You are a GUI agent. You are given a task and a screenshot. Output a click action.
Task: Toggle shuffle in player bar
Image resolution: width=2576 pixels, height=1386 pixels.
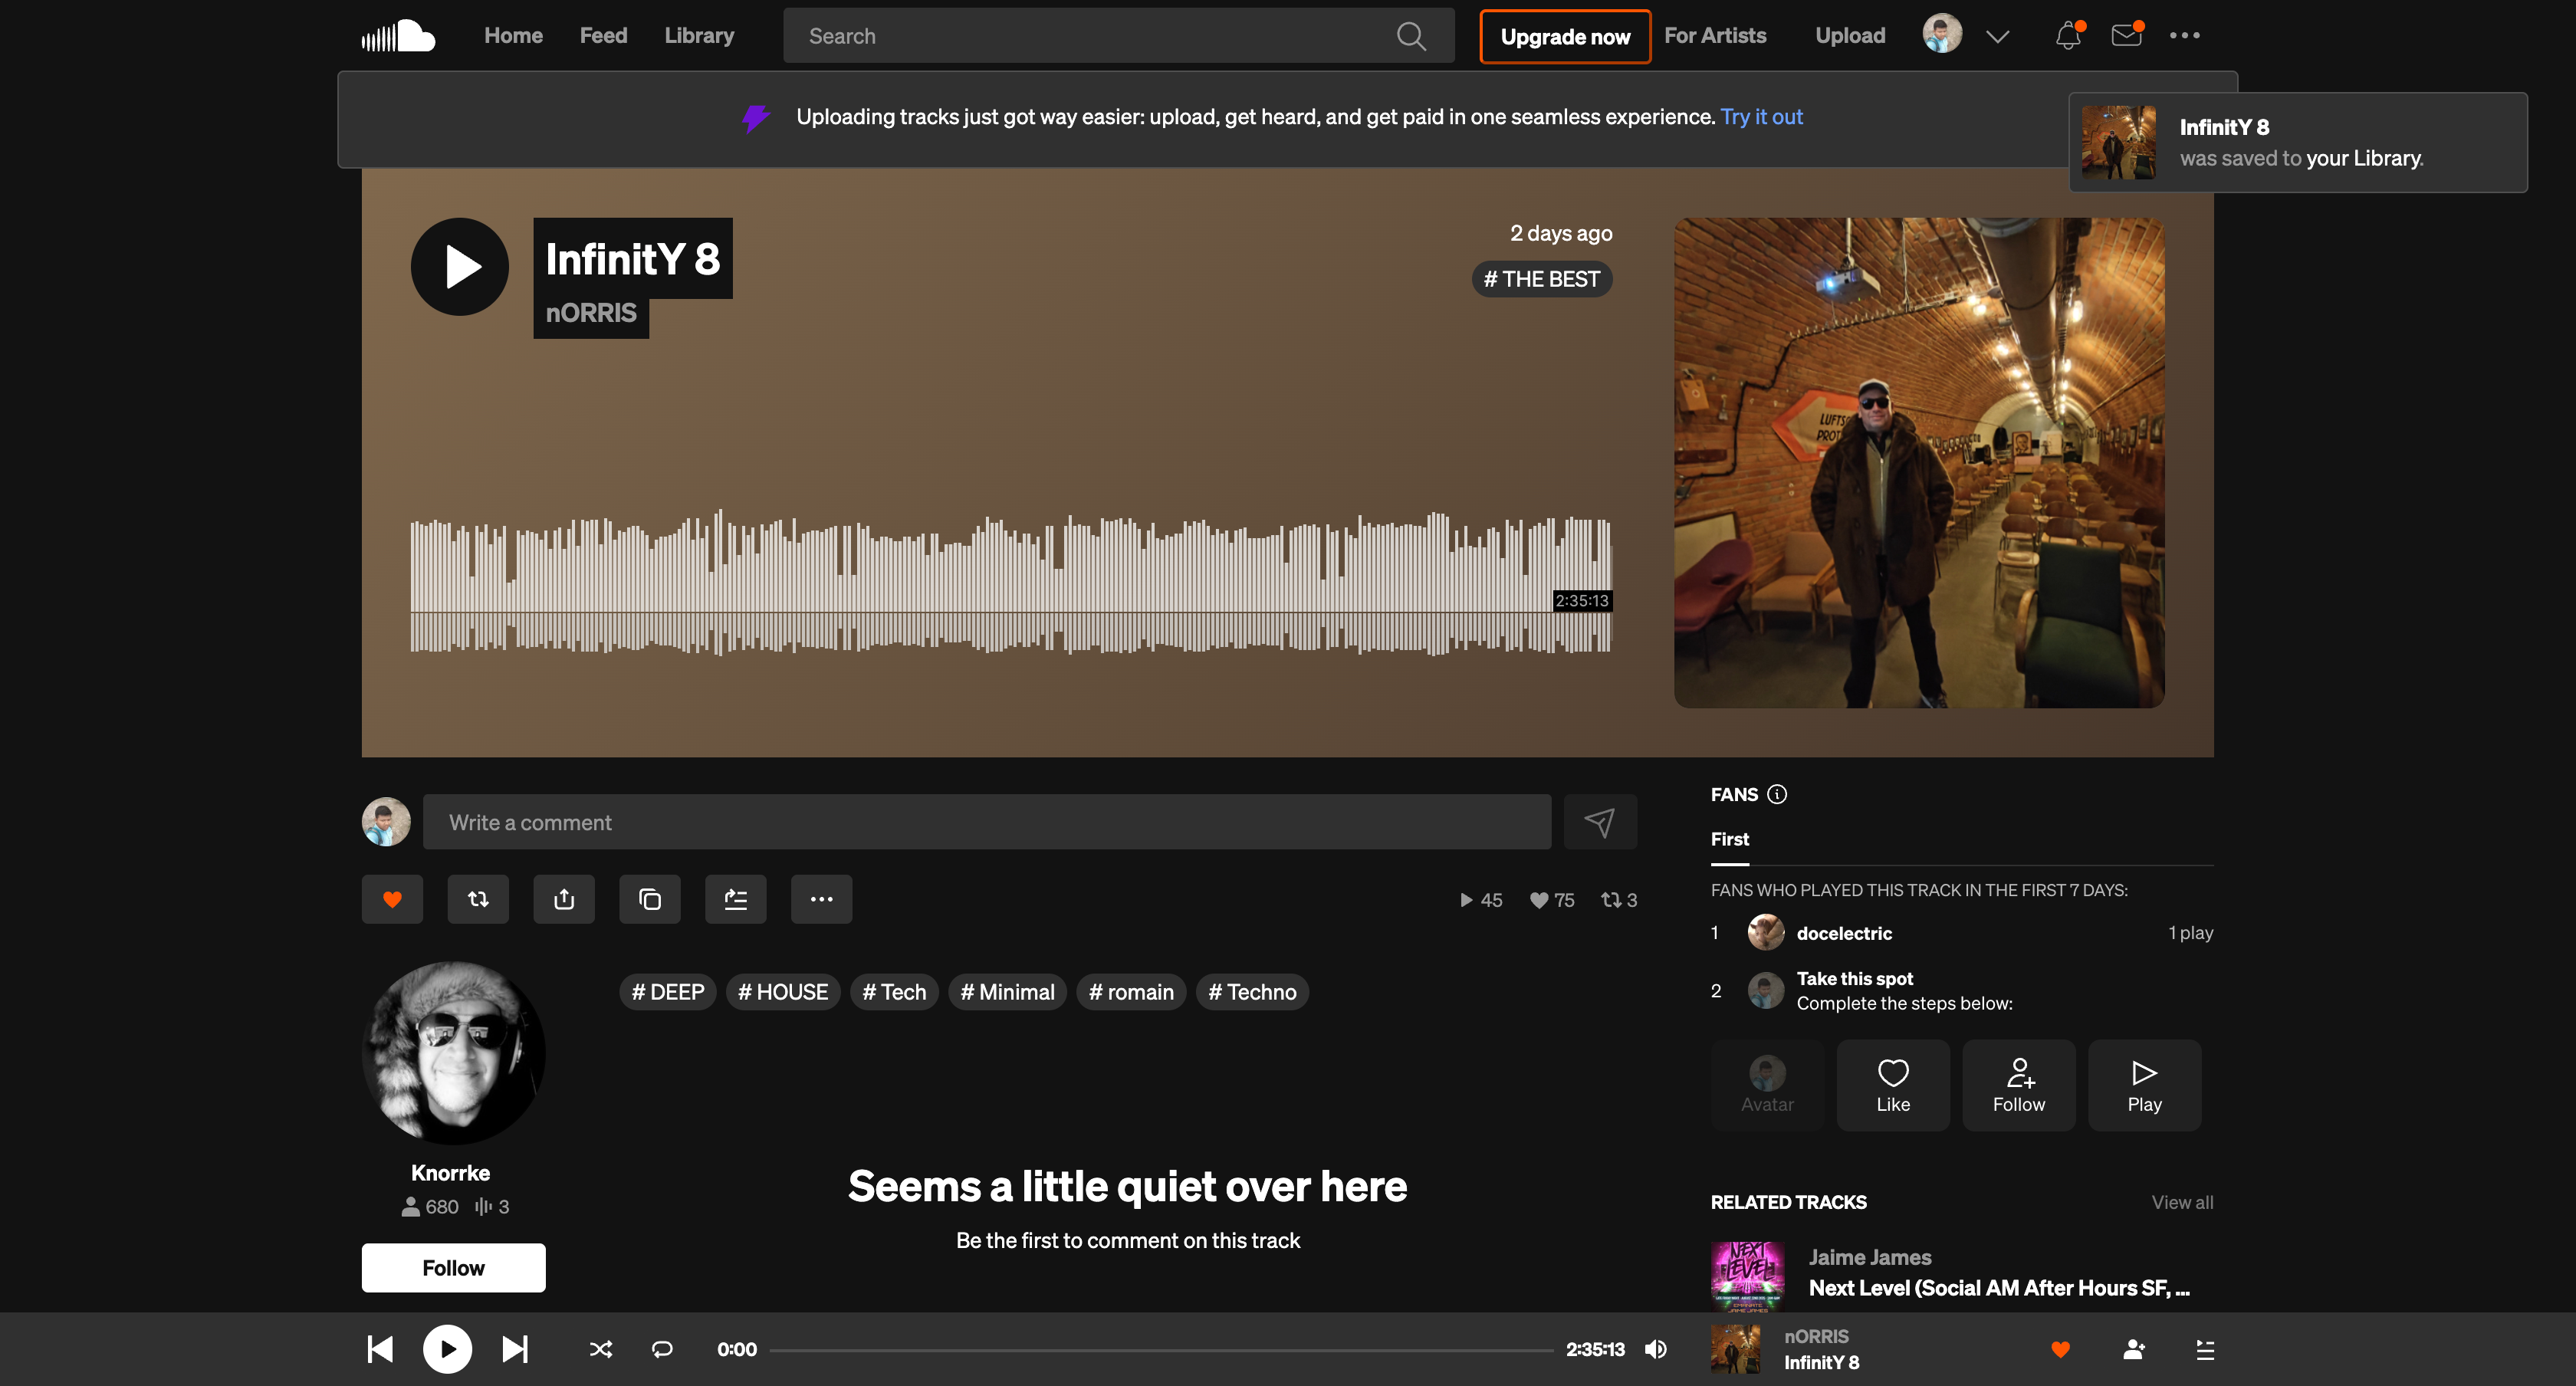coord(601,1349)
